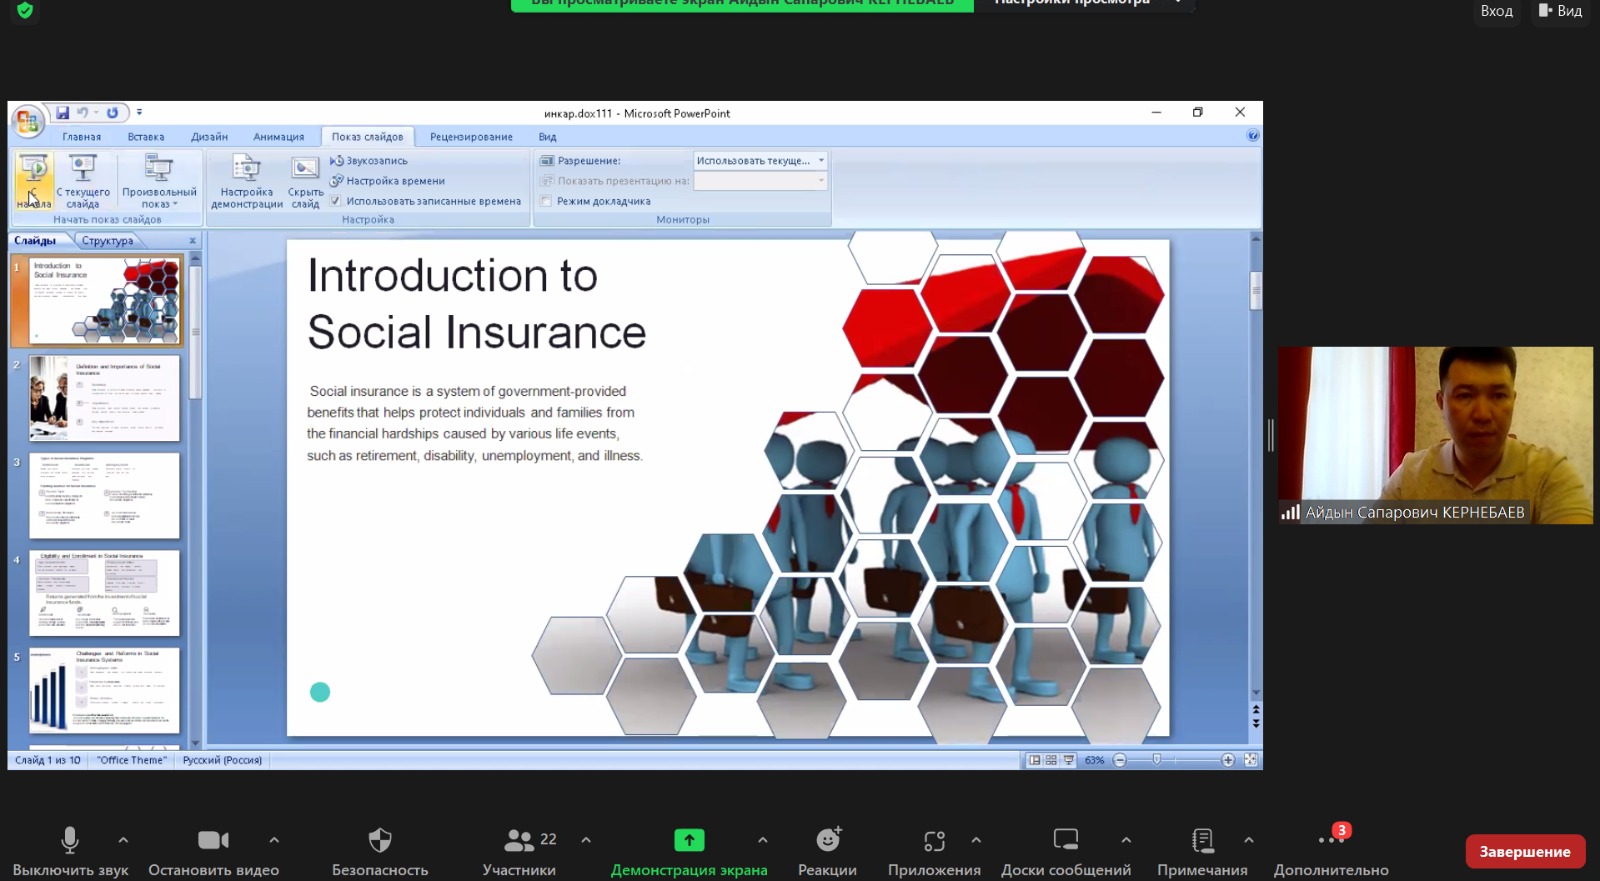Mute microphone with Выключить звук
1600x881 pixels.
pyautogui.click(x=70, y=852)
